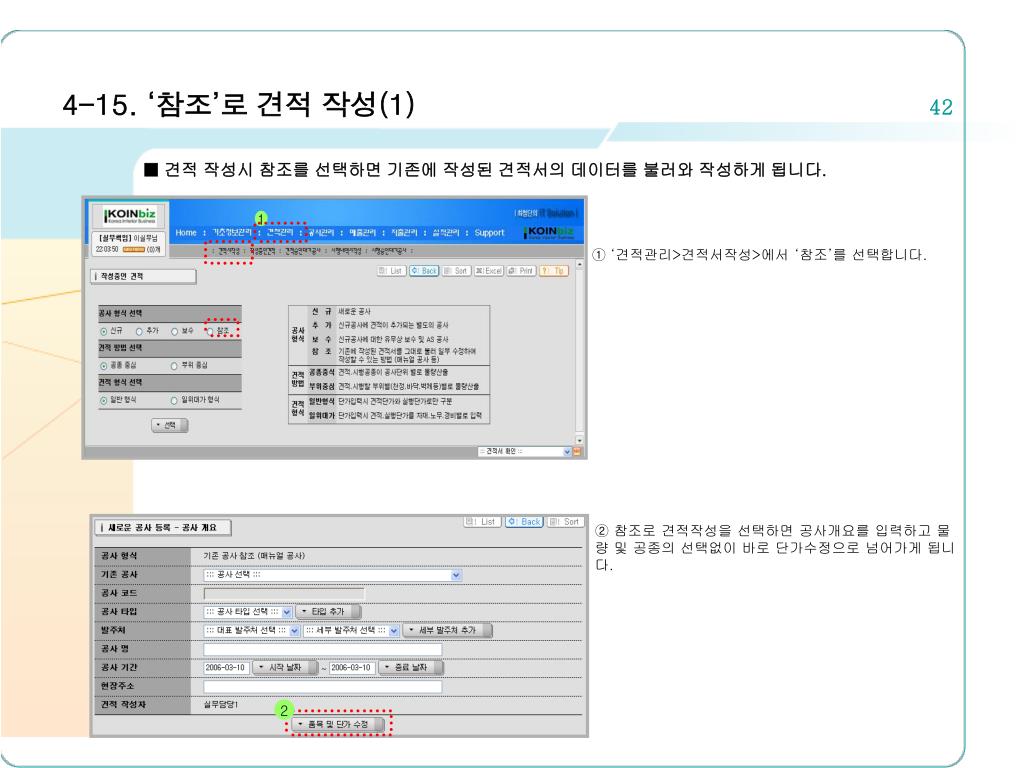Click the 세부 발주처 추가 button
1024x768 pixels.
(447, 631)
